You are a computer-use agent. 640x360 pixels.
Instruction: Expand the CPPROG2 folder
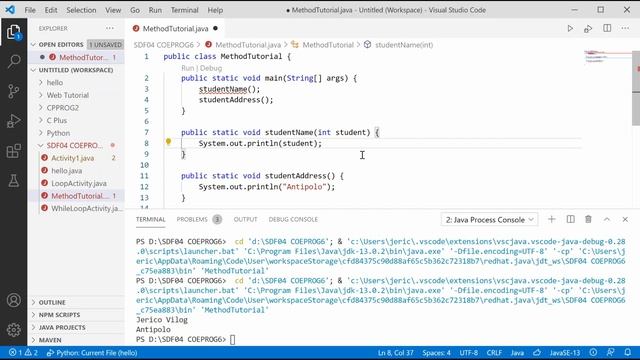(x=77, y=108)
